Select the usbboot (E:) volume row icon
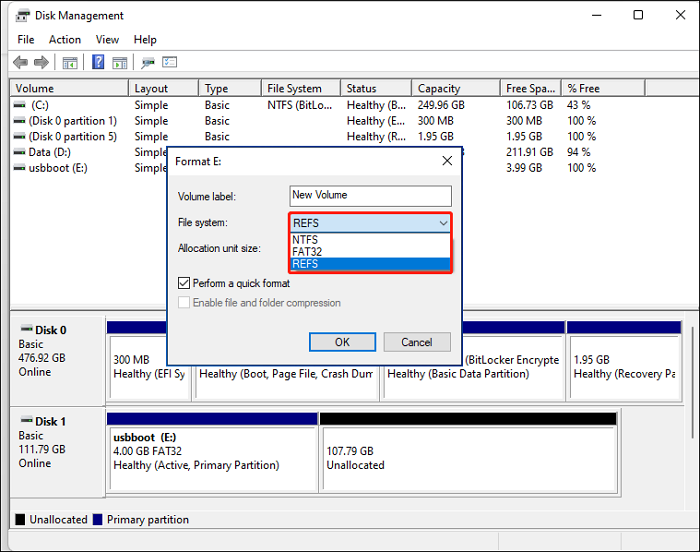 (20, 168)
